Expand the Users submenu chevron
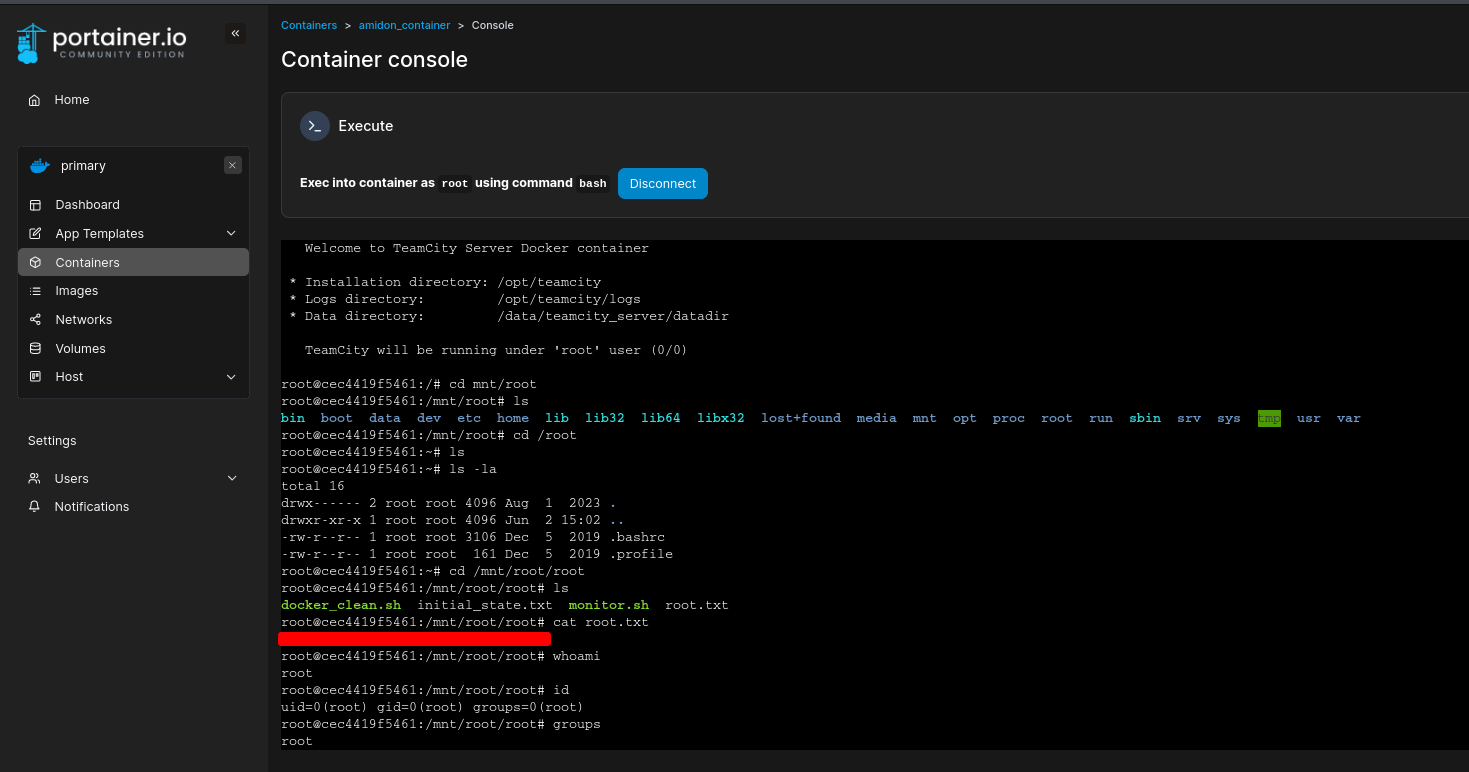Viewport: 1469px width, 772px height. point(232,479)
